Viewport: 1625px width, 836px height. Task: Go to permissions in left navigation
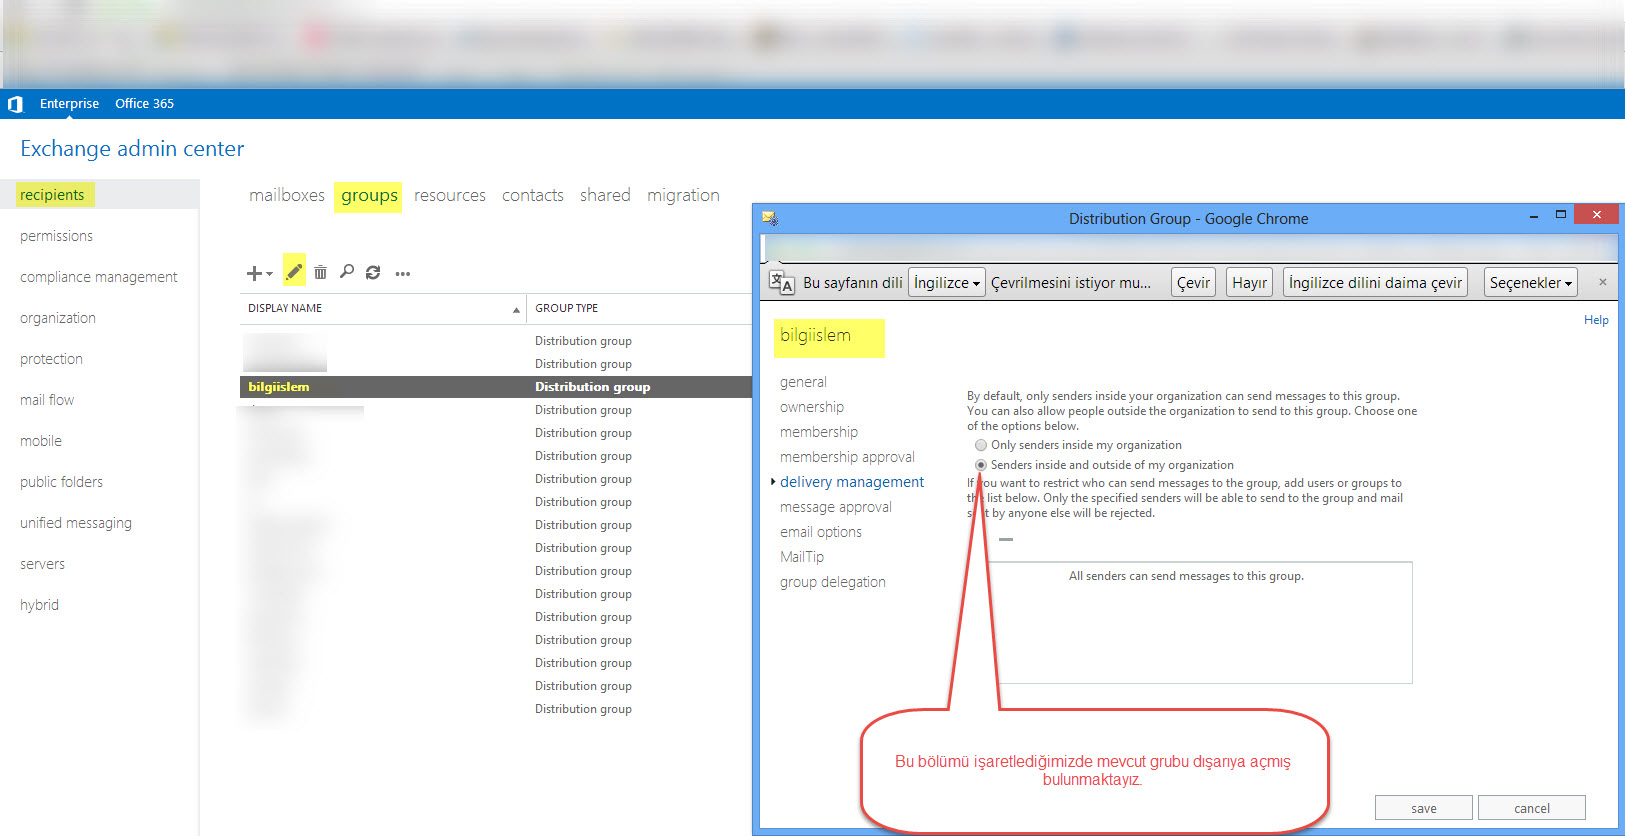pyautogui.click(x=56, y=236)
